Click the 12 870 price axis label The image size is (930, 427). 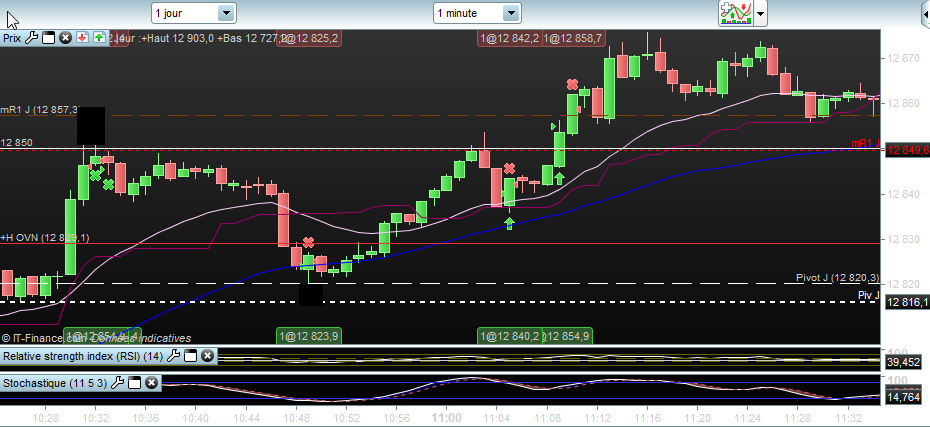(x=903, y=58)
